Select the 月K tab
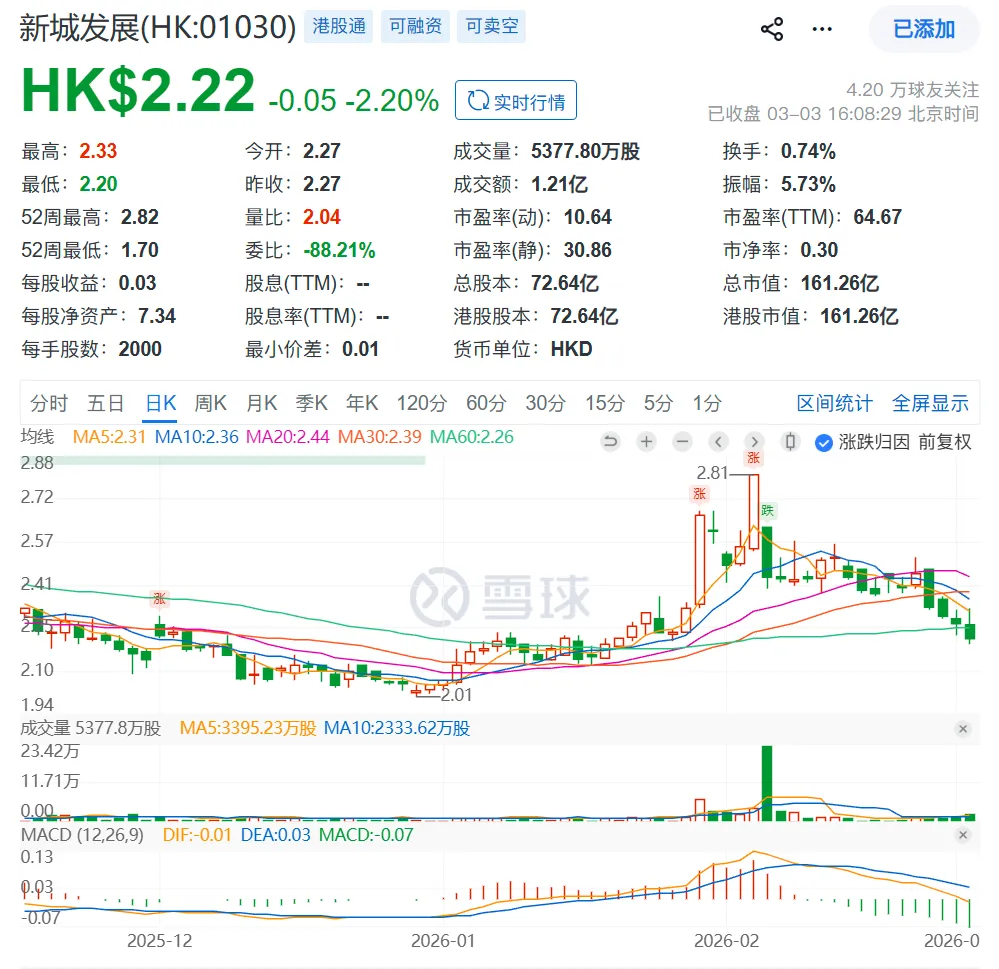Viewport: 999px width, 969px height. click(x=261, y=403)
